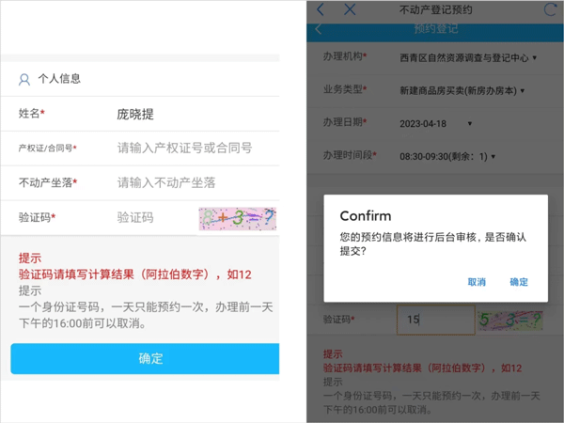
Task: Tap the back chevron in the blue header
Action: point(318,29)
